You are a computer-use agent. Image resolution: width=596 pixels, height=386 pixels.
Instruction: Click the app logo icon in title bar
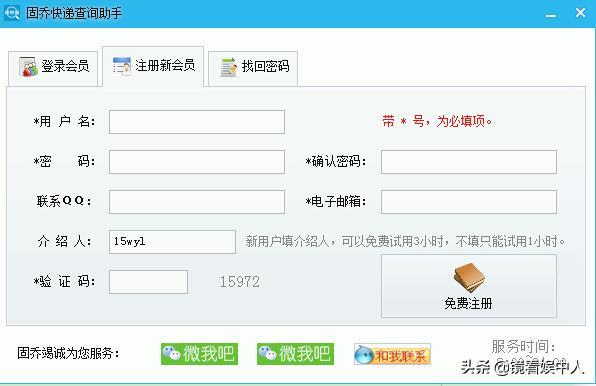[x=11, y=13]
